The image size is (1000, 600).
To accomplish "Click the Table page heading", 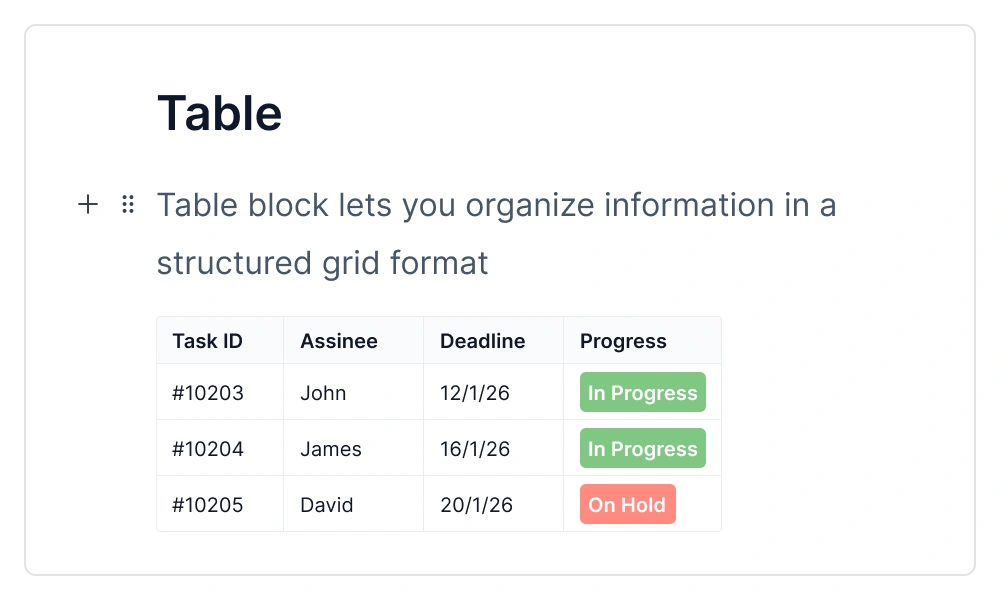I will (220, 113).
